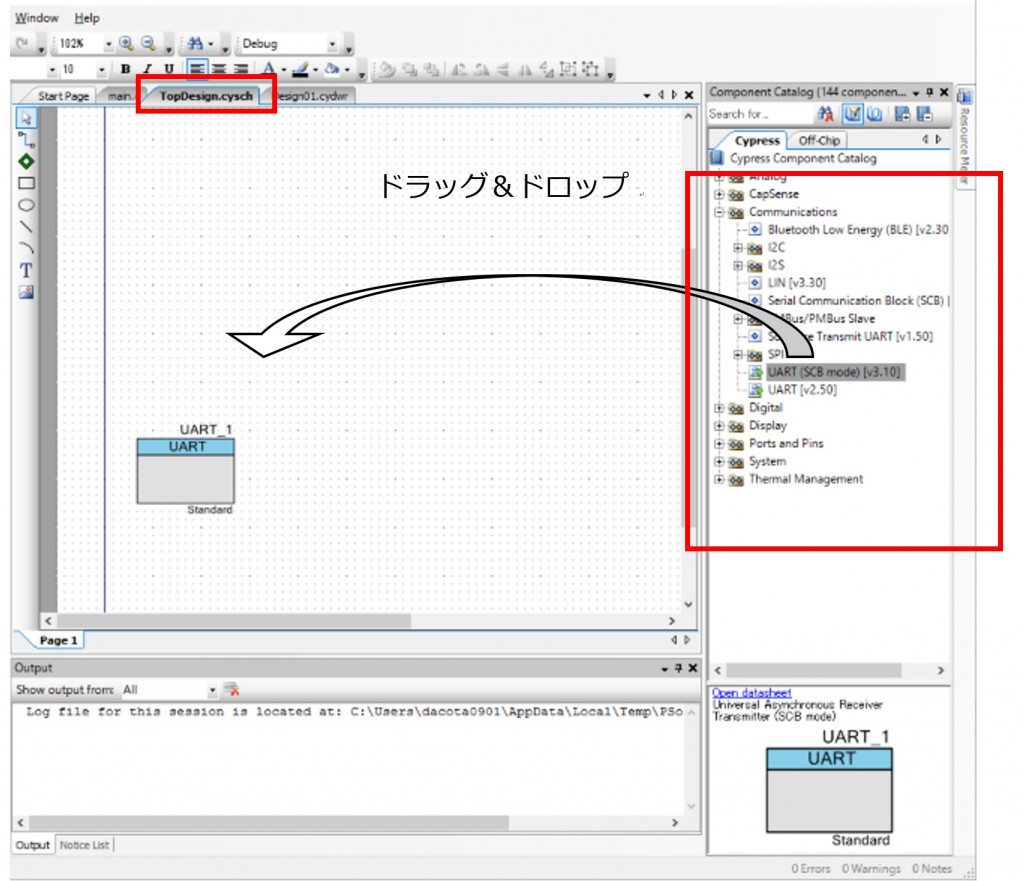Image resolution: width=1024 pixels, height=881 pixels.
Task: Switch to the TopDesign.cysch tab
Action: tap(206, 96)
